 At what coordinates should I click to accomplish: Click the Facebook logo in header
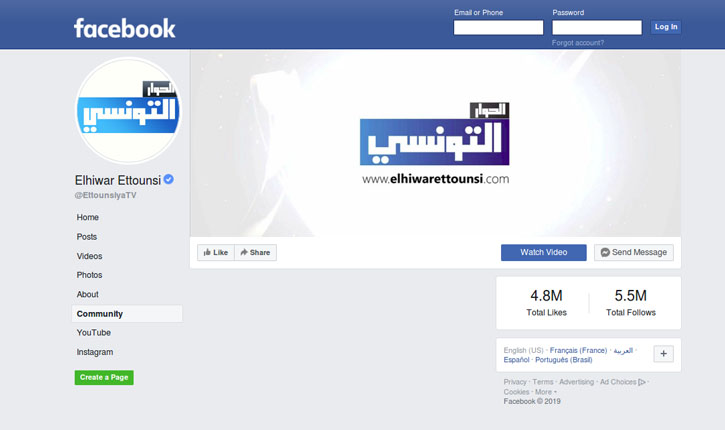tap(124, 28)
